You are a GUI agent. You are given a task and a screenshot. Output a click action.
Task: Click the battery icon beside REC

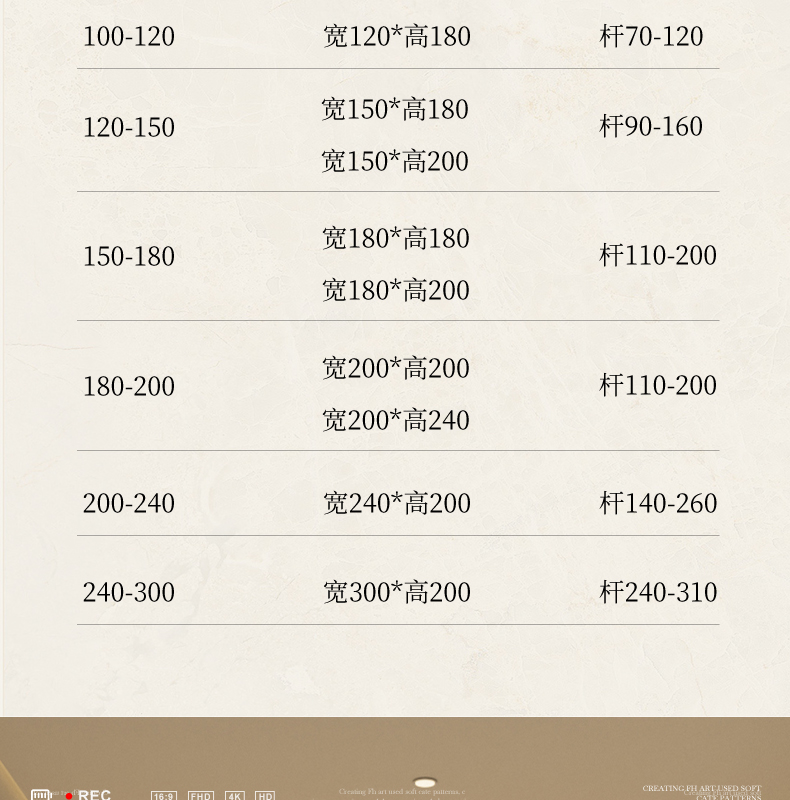40,795
